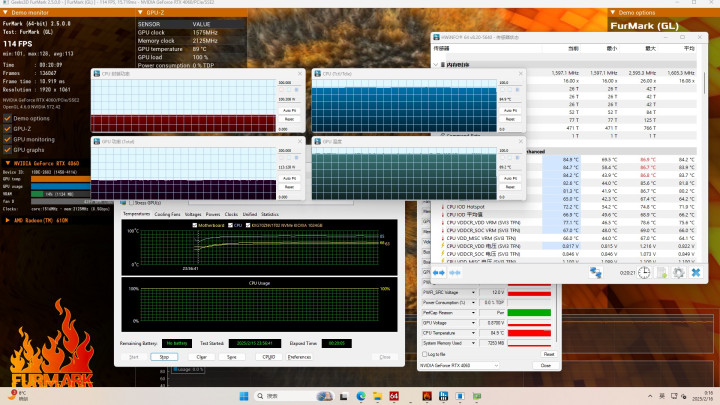The height and width of the screenshot is (405, 720).
Task: Close the GPU temperature graph window
Action: click(x=520, y=141)
